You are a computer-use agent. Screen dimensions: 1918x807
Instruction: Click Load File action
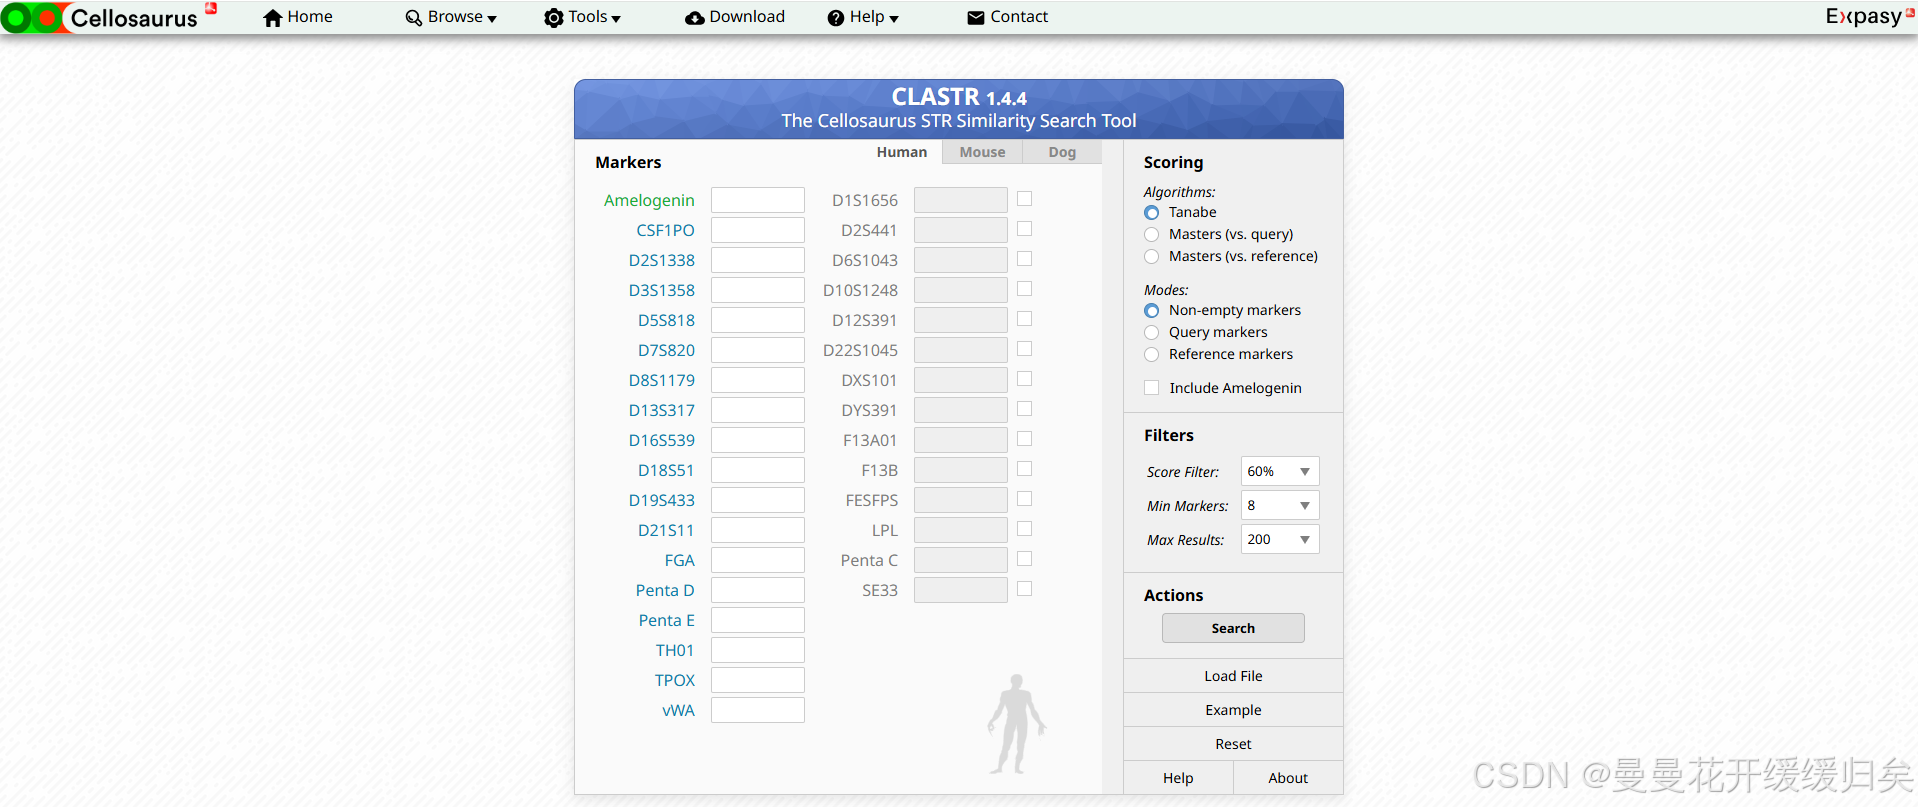(1233, 676)
